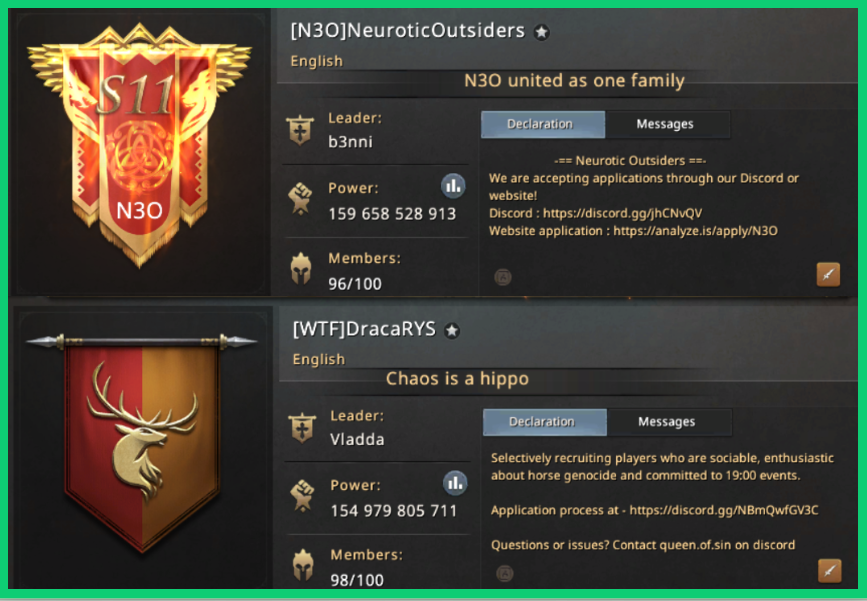Click the golden stag alliance banner emblem
Image resolution: width=867 pixels, height=601 pixels.
click(x=142, y=442)
